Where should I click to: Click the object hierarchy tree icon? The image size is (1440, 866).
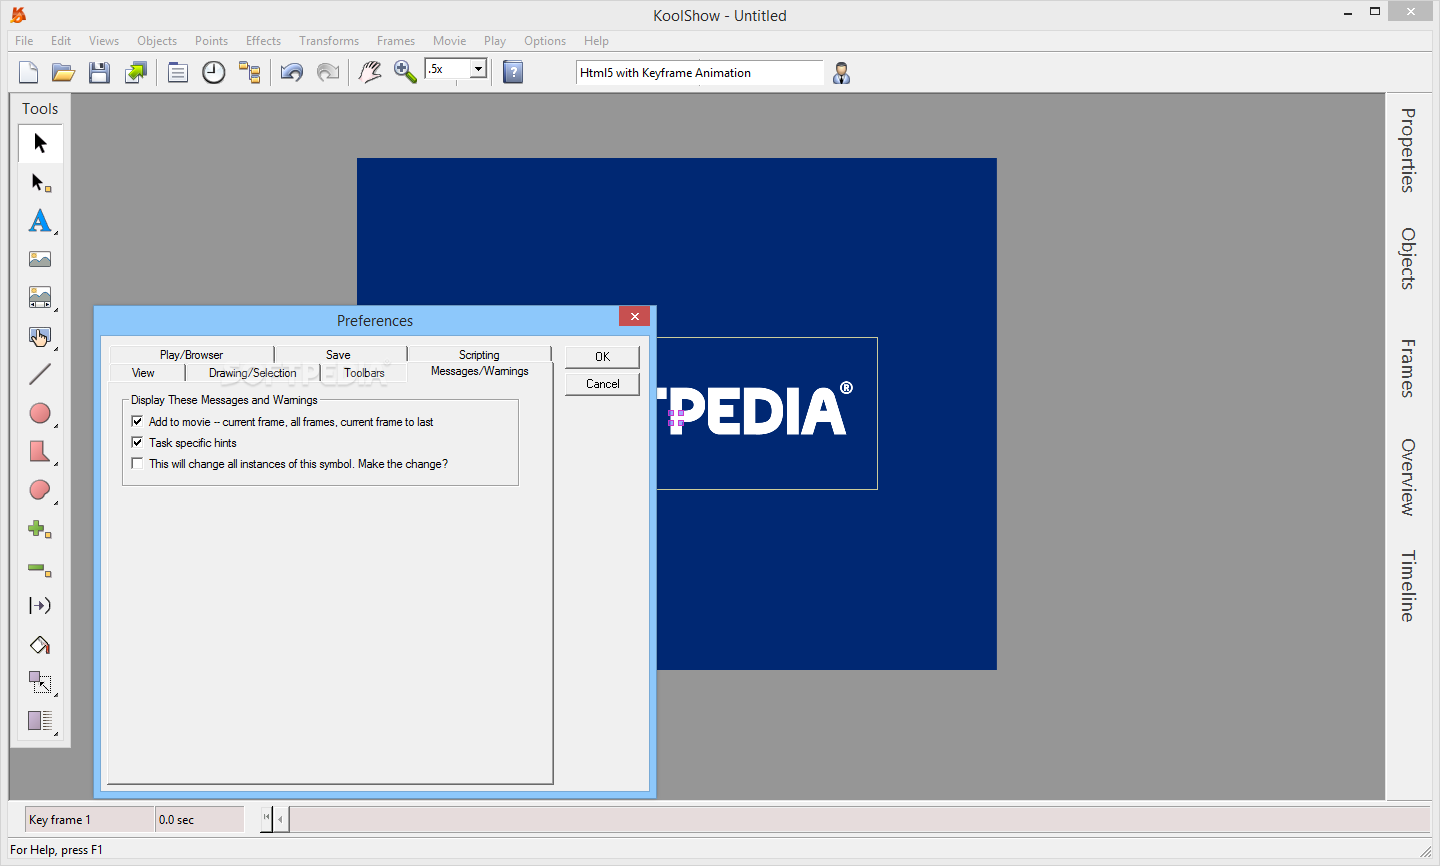click(x=250, y=72)
